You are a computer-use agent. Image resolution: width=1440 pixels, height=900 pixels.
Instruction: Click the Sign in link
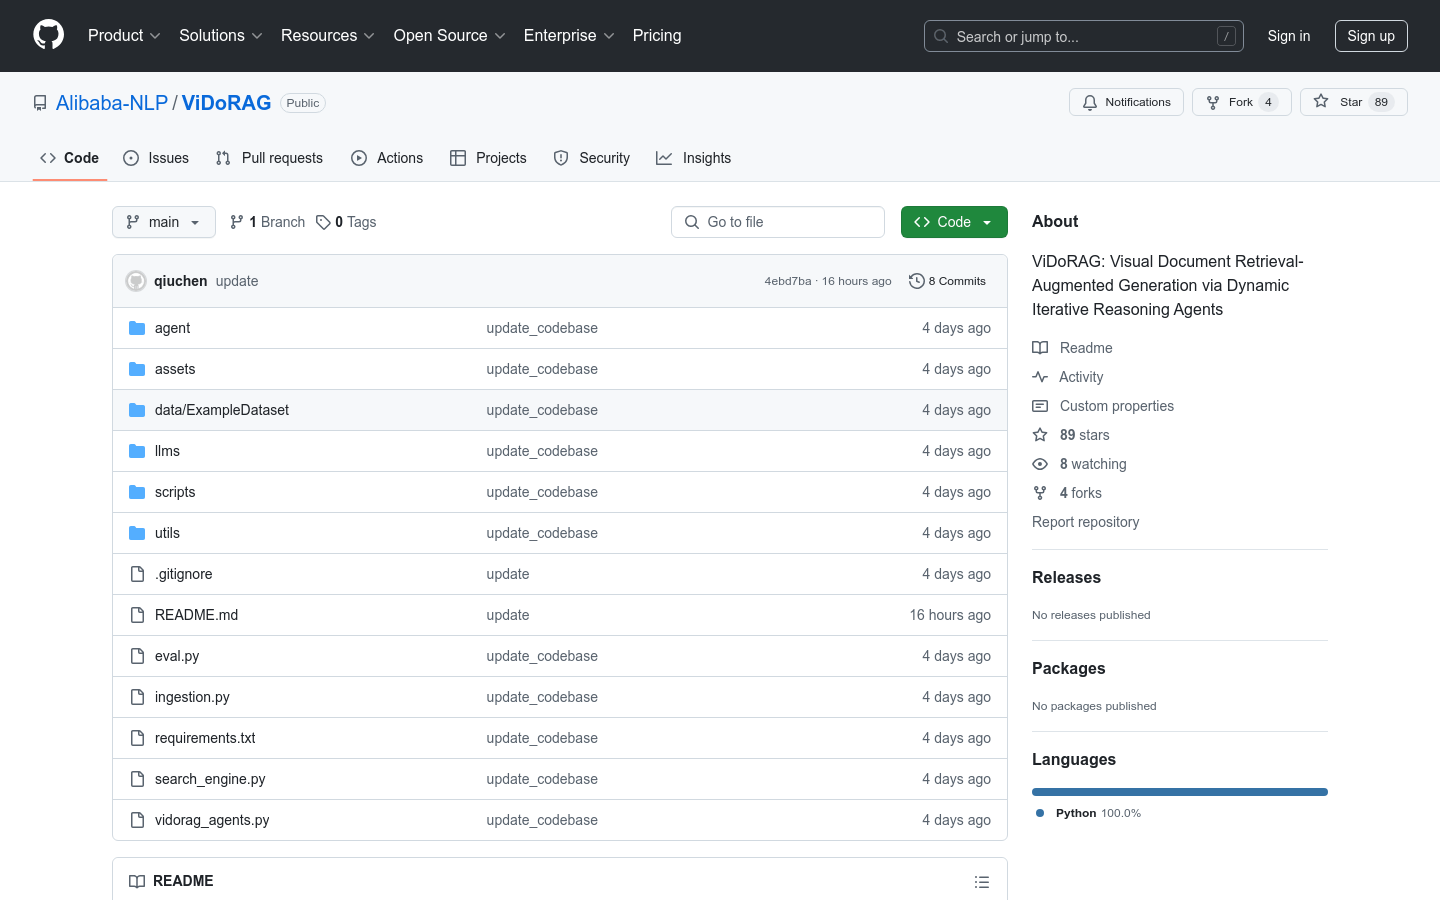[x=1289, y=36]
